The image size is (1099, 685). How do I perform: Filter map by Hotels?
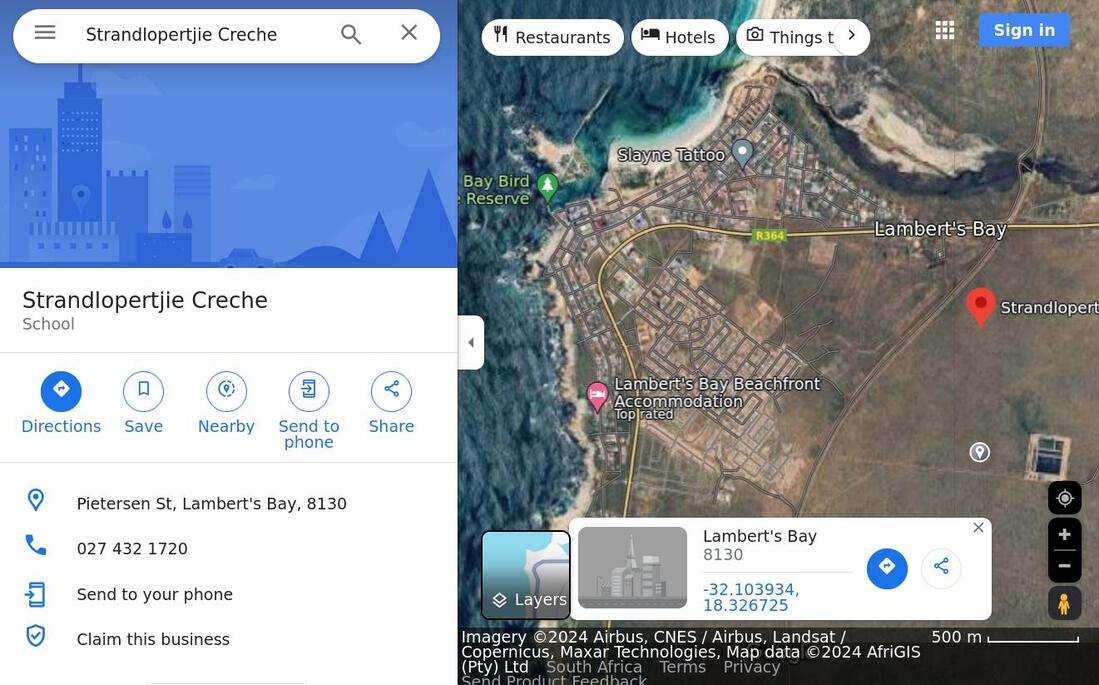point(679,37)
